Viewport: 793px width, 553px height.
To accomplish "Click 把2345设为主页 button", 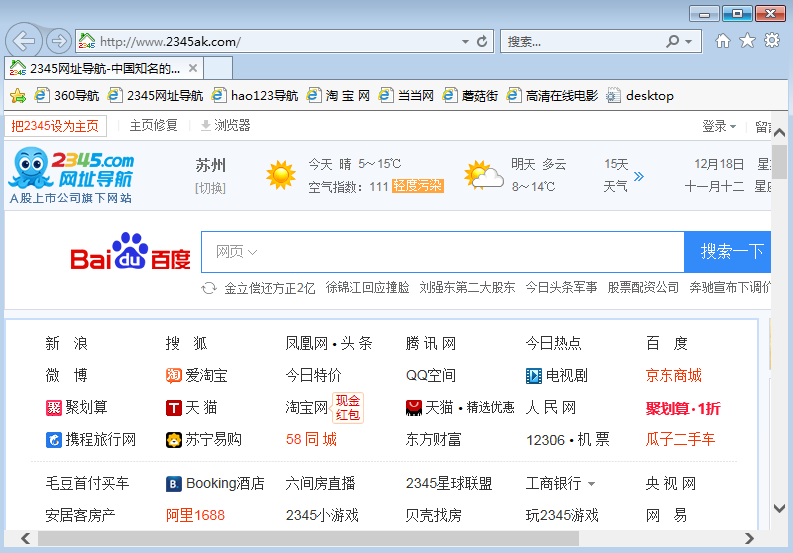I will click(x=55, y=126).
